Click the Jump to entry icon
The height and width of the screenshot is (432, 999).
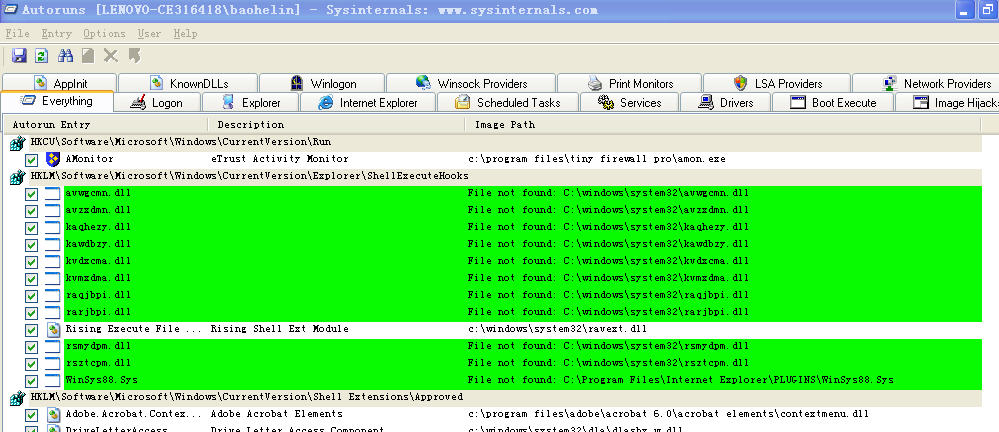point(134,56)
